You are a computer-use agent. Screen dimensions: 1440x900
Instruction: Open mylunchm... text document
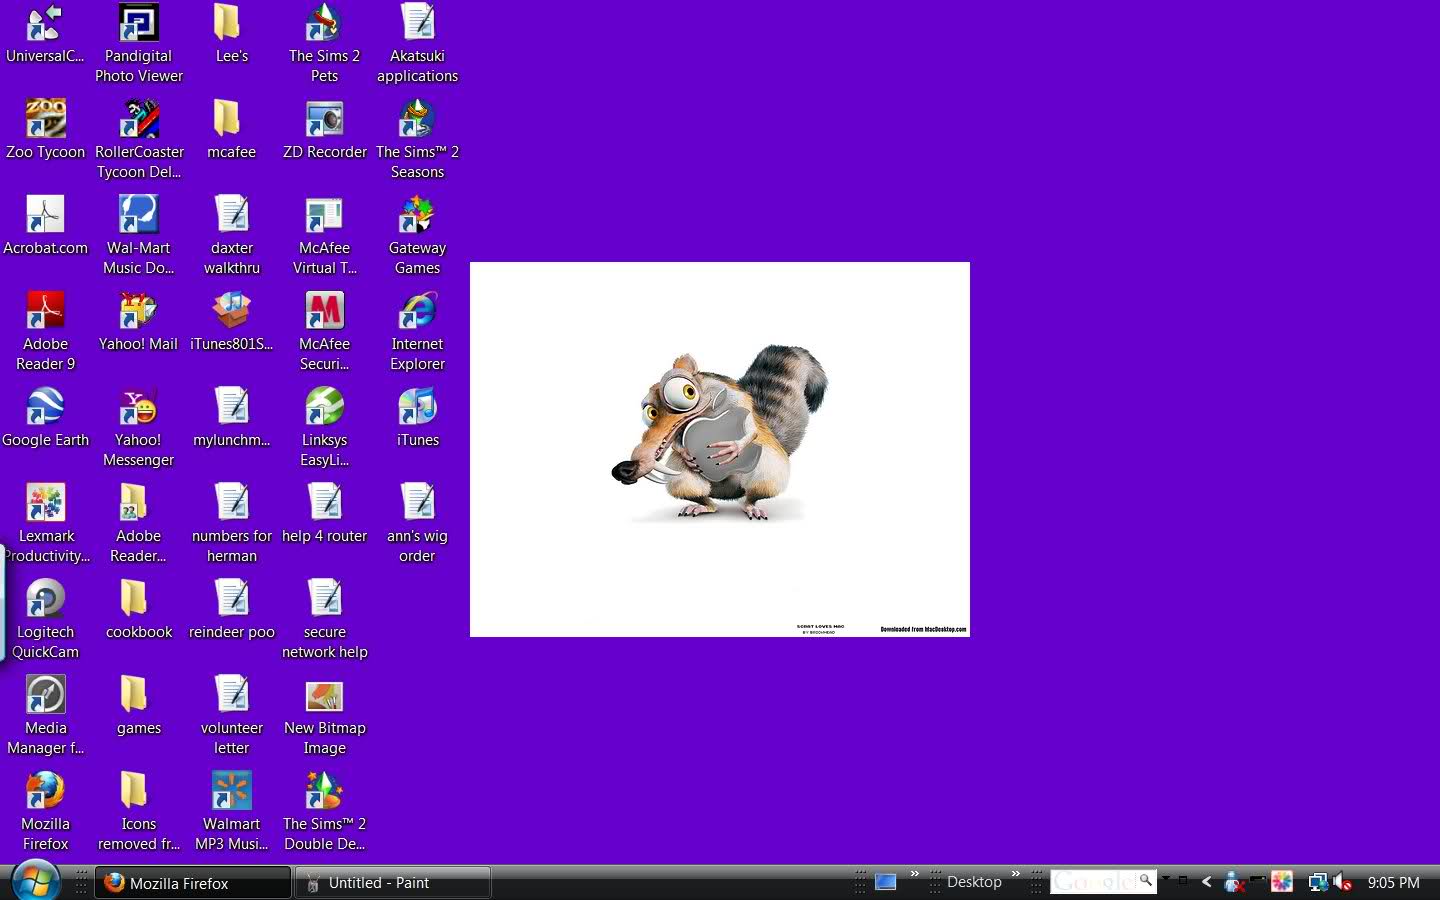(231, 417)
